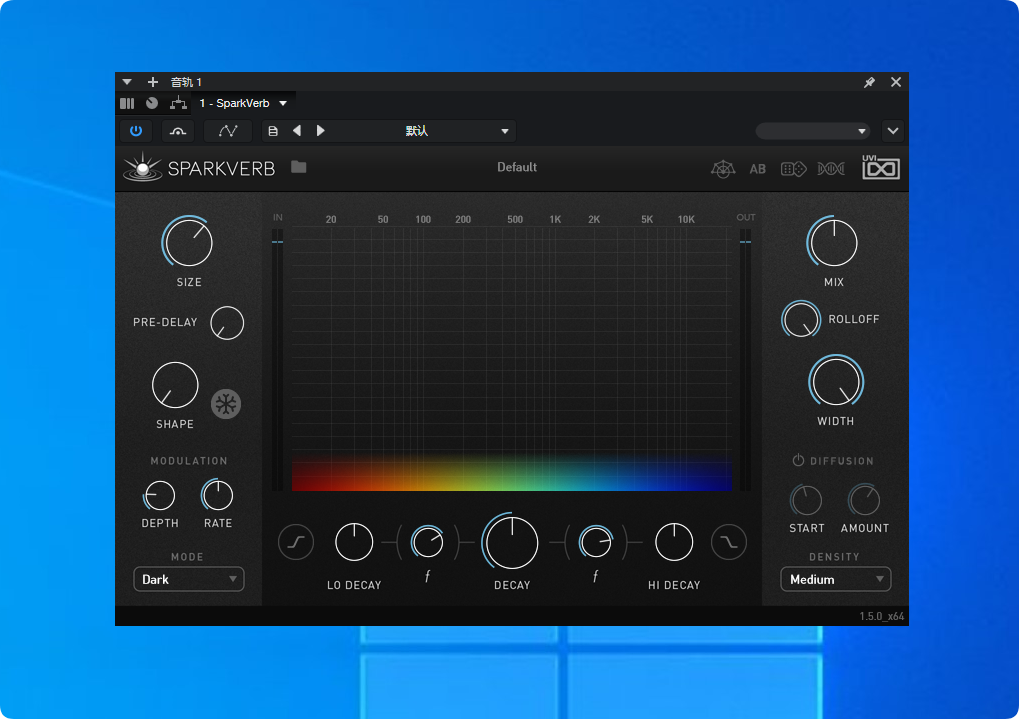Viewport: 1019px width, 719px height.
Task: Open the Medium density dropdown
Action: 835,579
